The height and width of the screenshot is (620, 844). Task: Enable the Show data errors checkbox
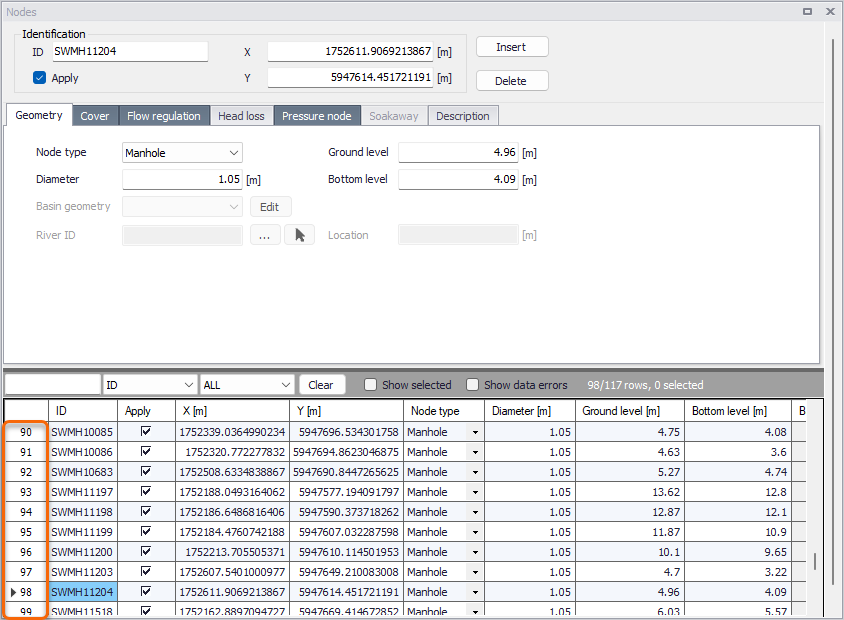(472, 385)
